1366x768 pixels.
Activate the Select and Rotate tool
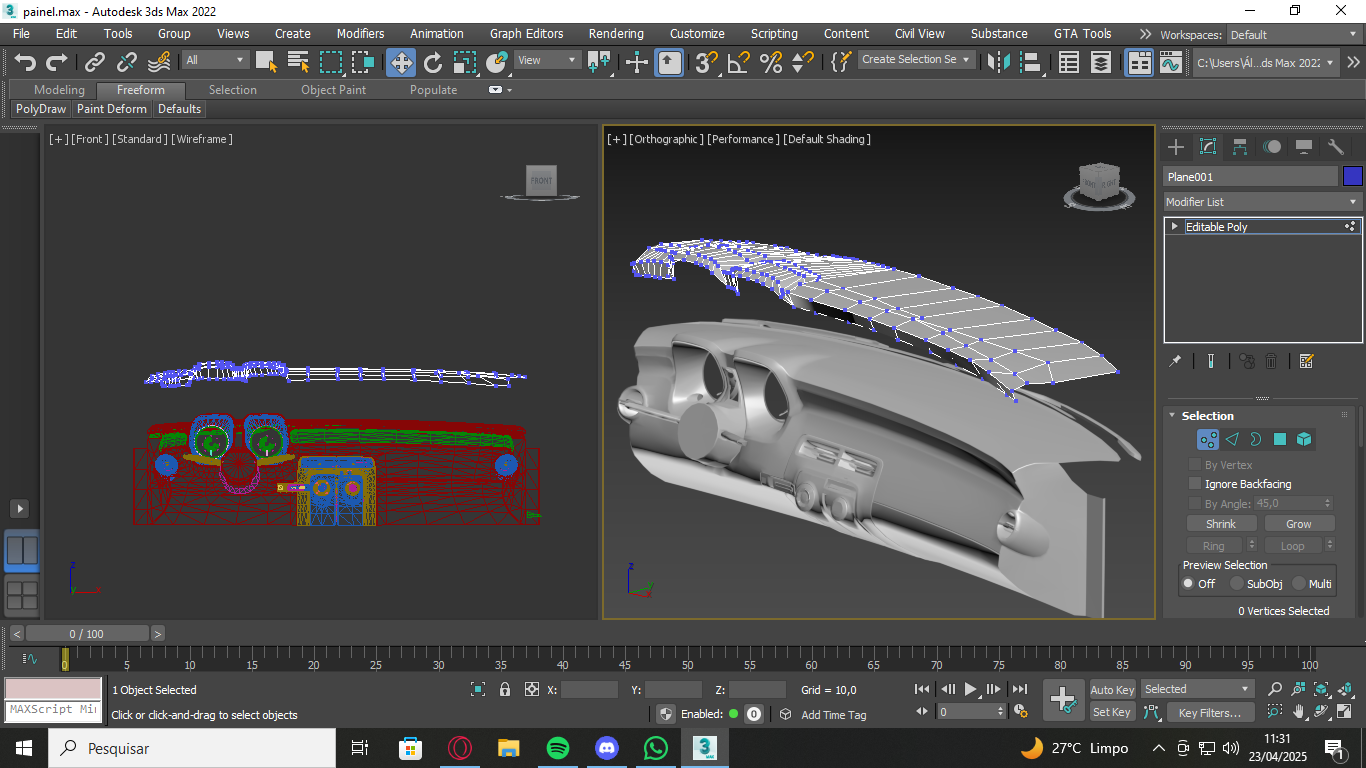click(x=433, y=62)
